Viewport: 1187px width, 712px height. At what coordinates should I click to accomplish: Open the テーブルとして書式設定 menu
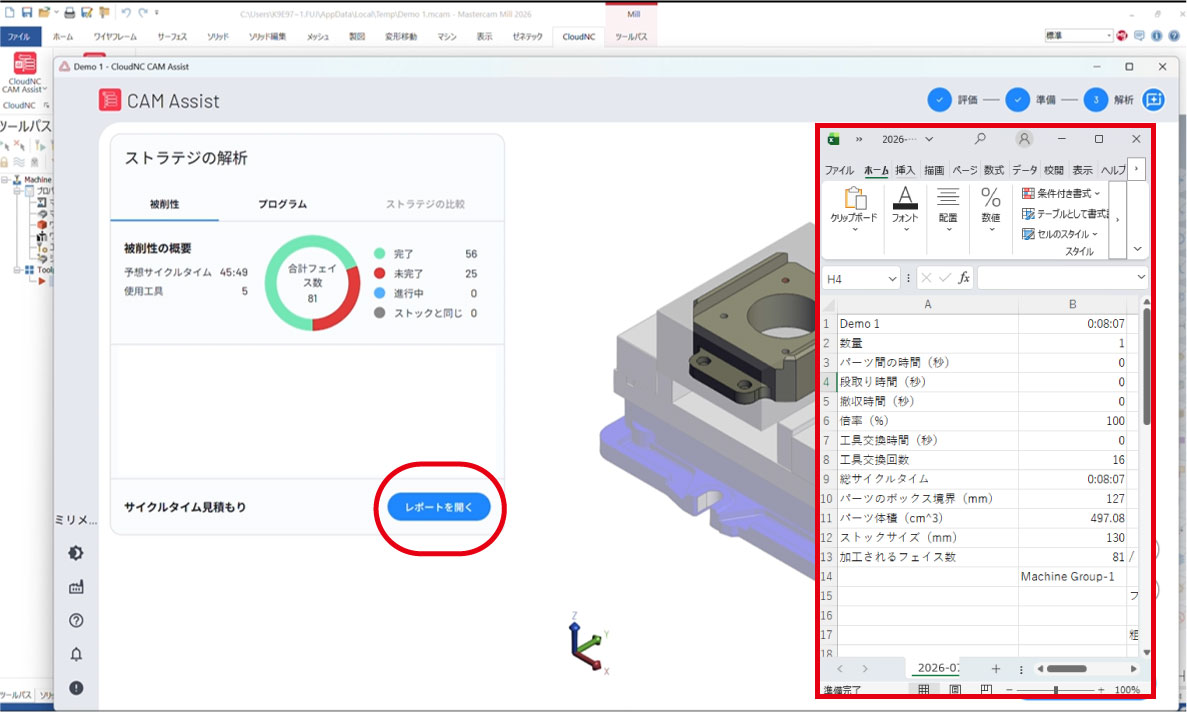point(1064,213)
